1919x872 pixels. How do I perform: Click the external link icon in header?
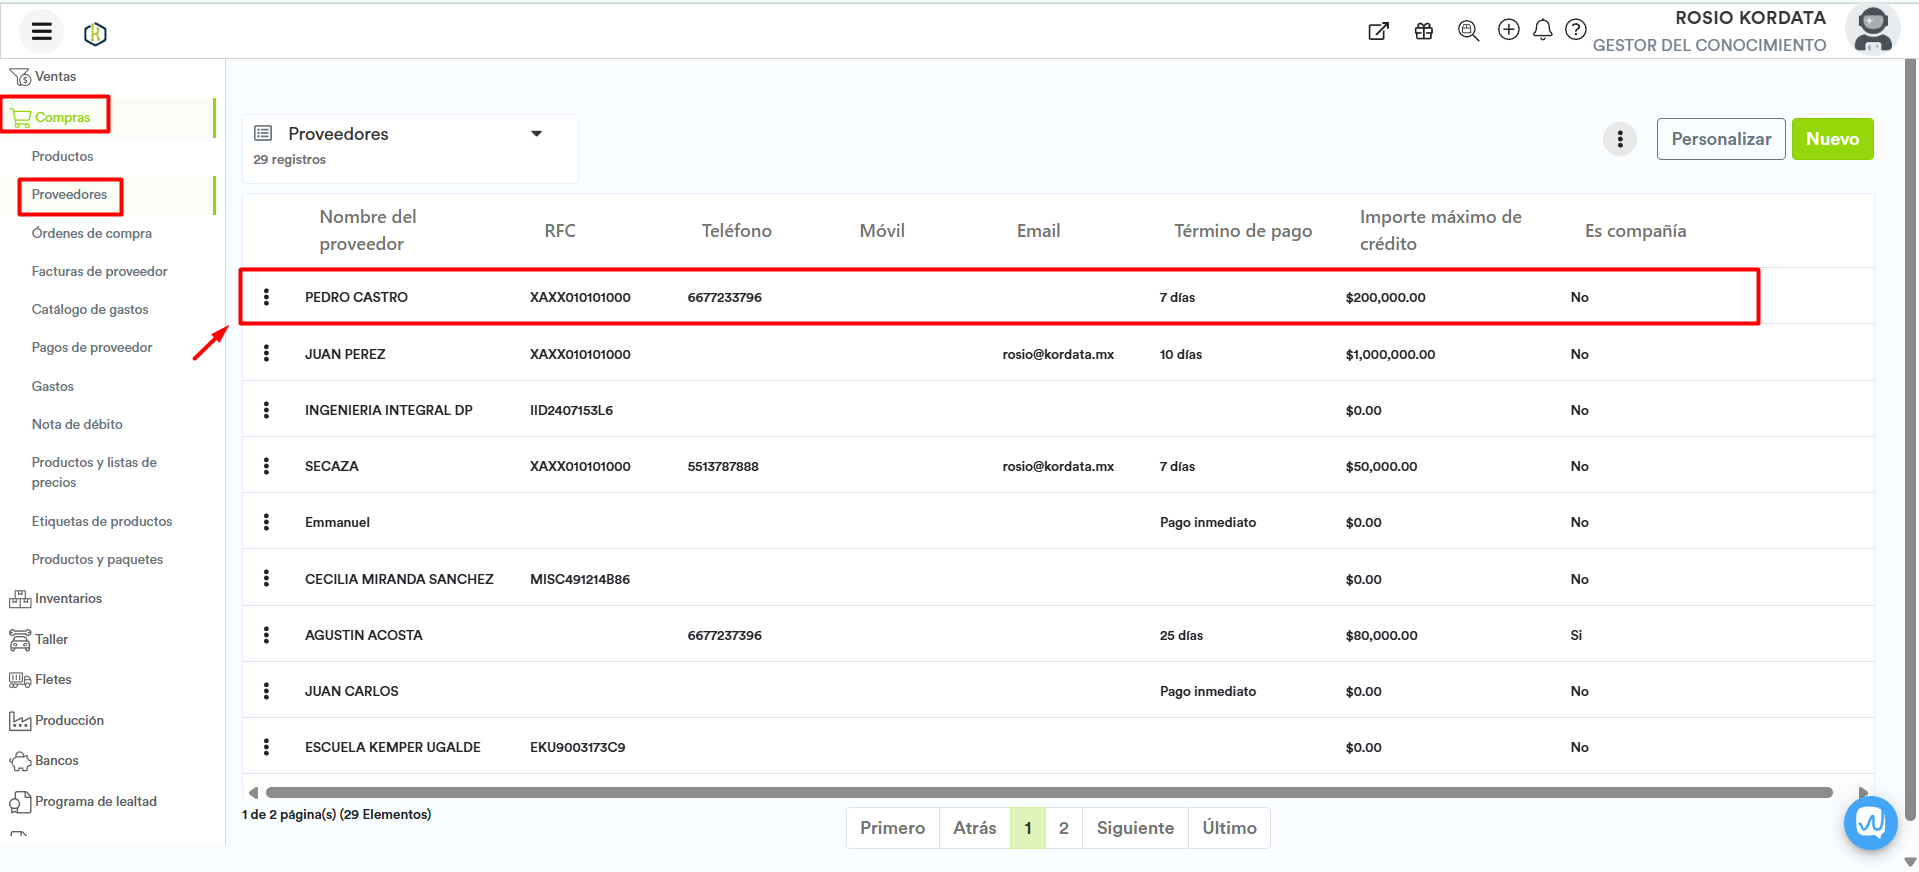[1378, 31]
